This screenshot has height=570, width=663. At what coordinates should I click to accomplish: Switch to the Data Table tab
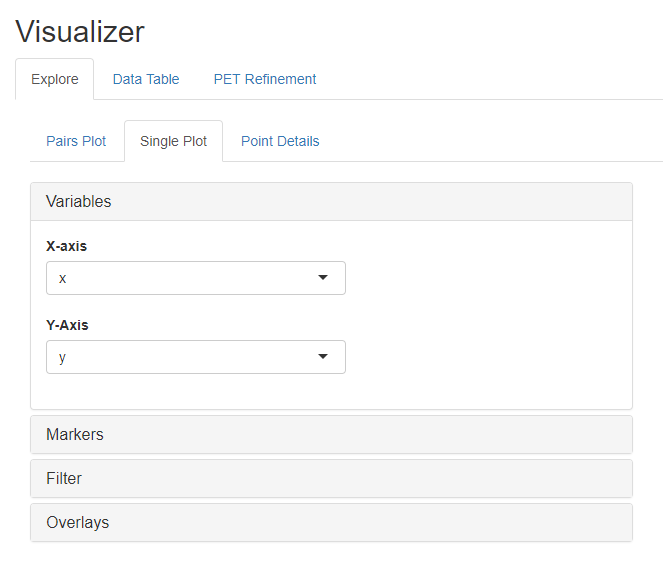[146, 79]
